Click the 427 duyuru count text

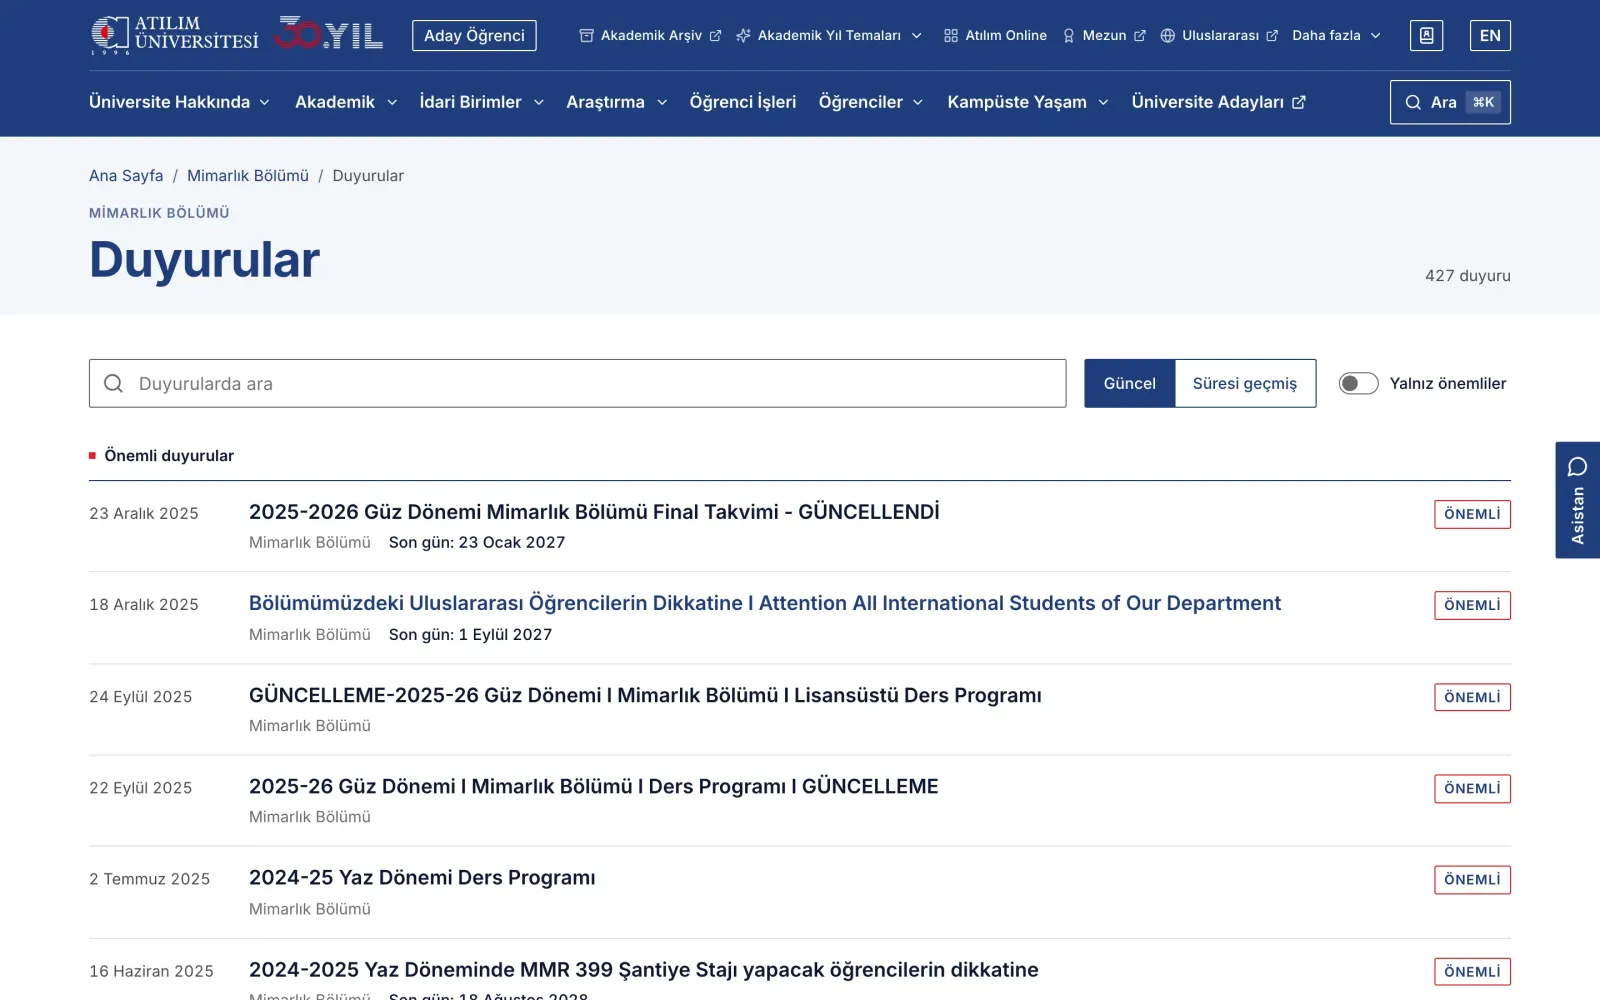click(1467, 276)
